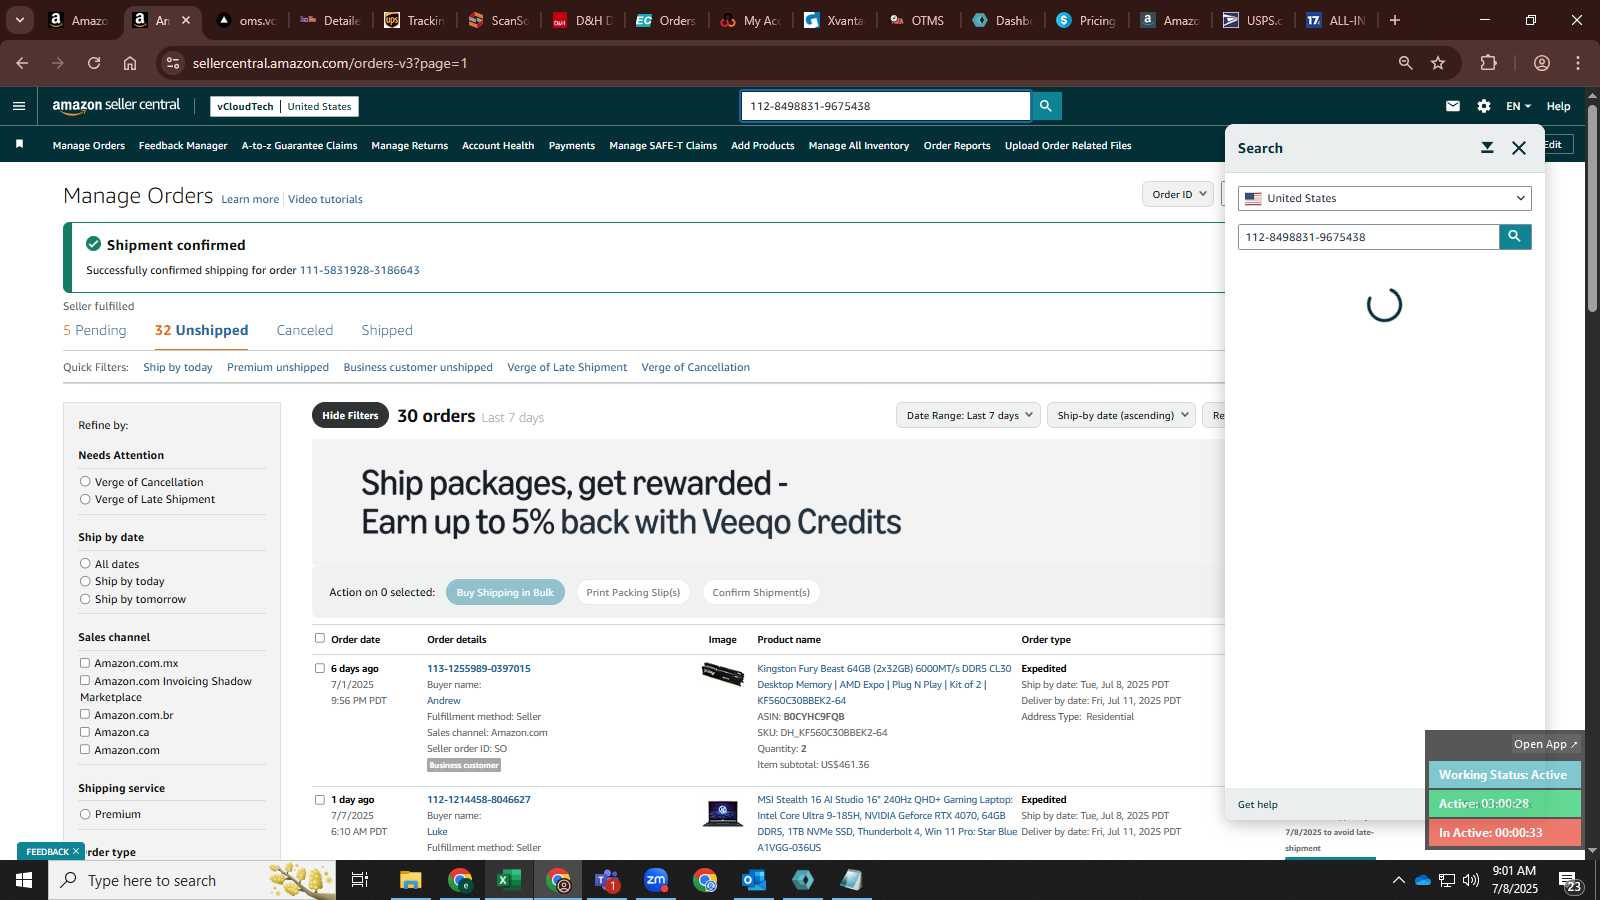Switch to the Canceled tab
This screenshot has height=900, width=1600.
pyautogui.click(x=305, y=330)
